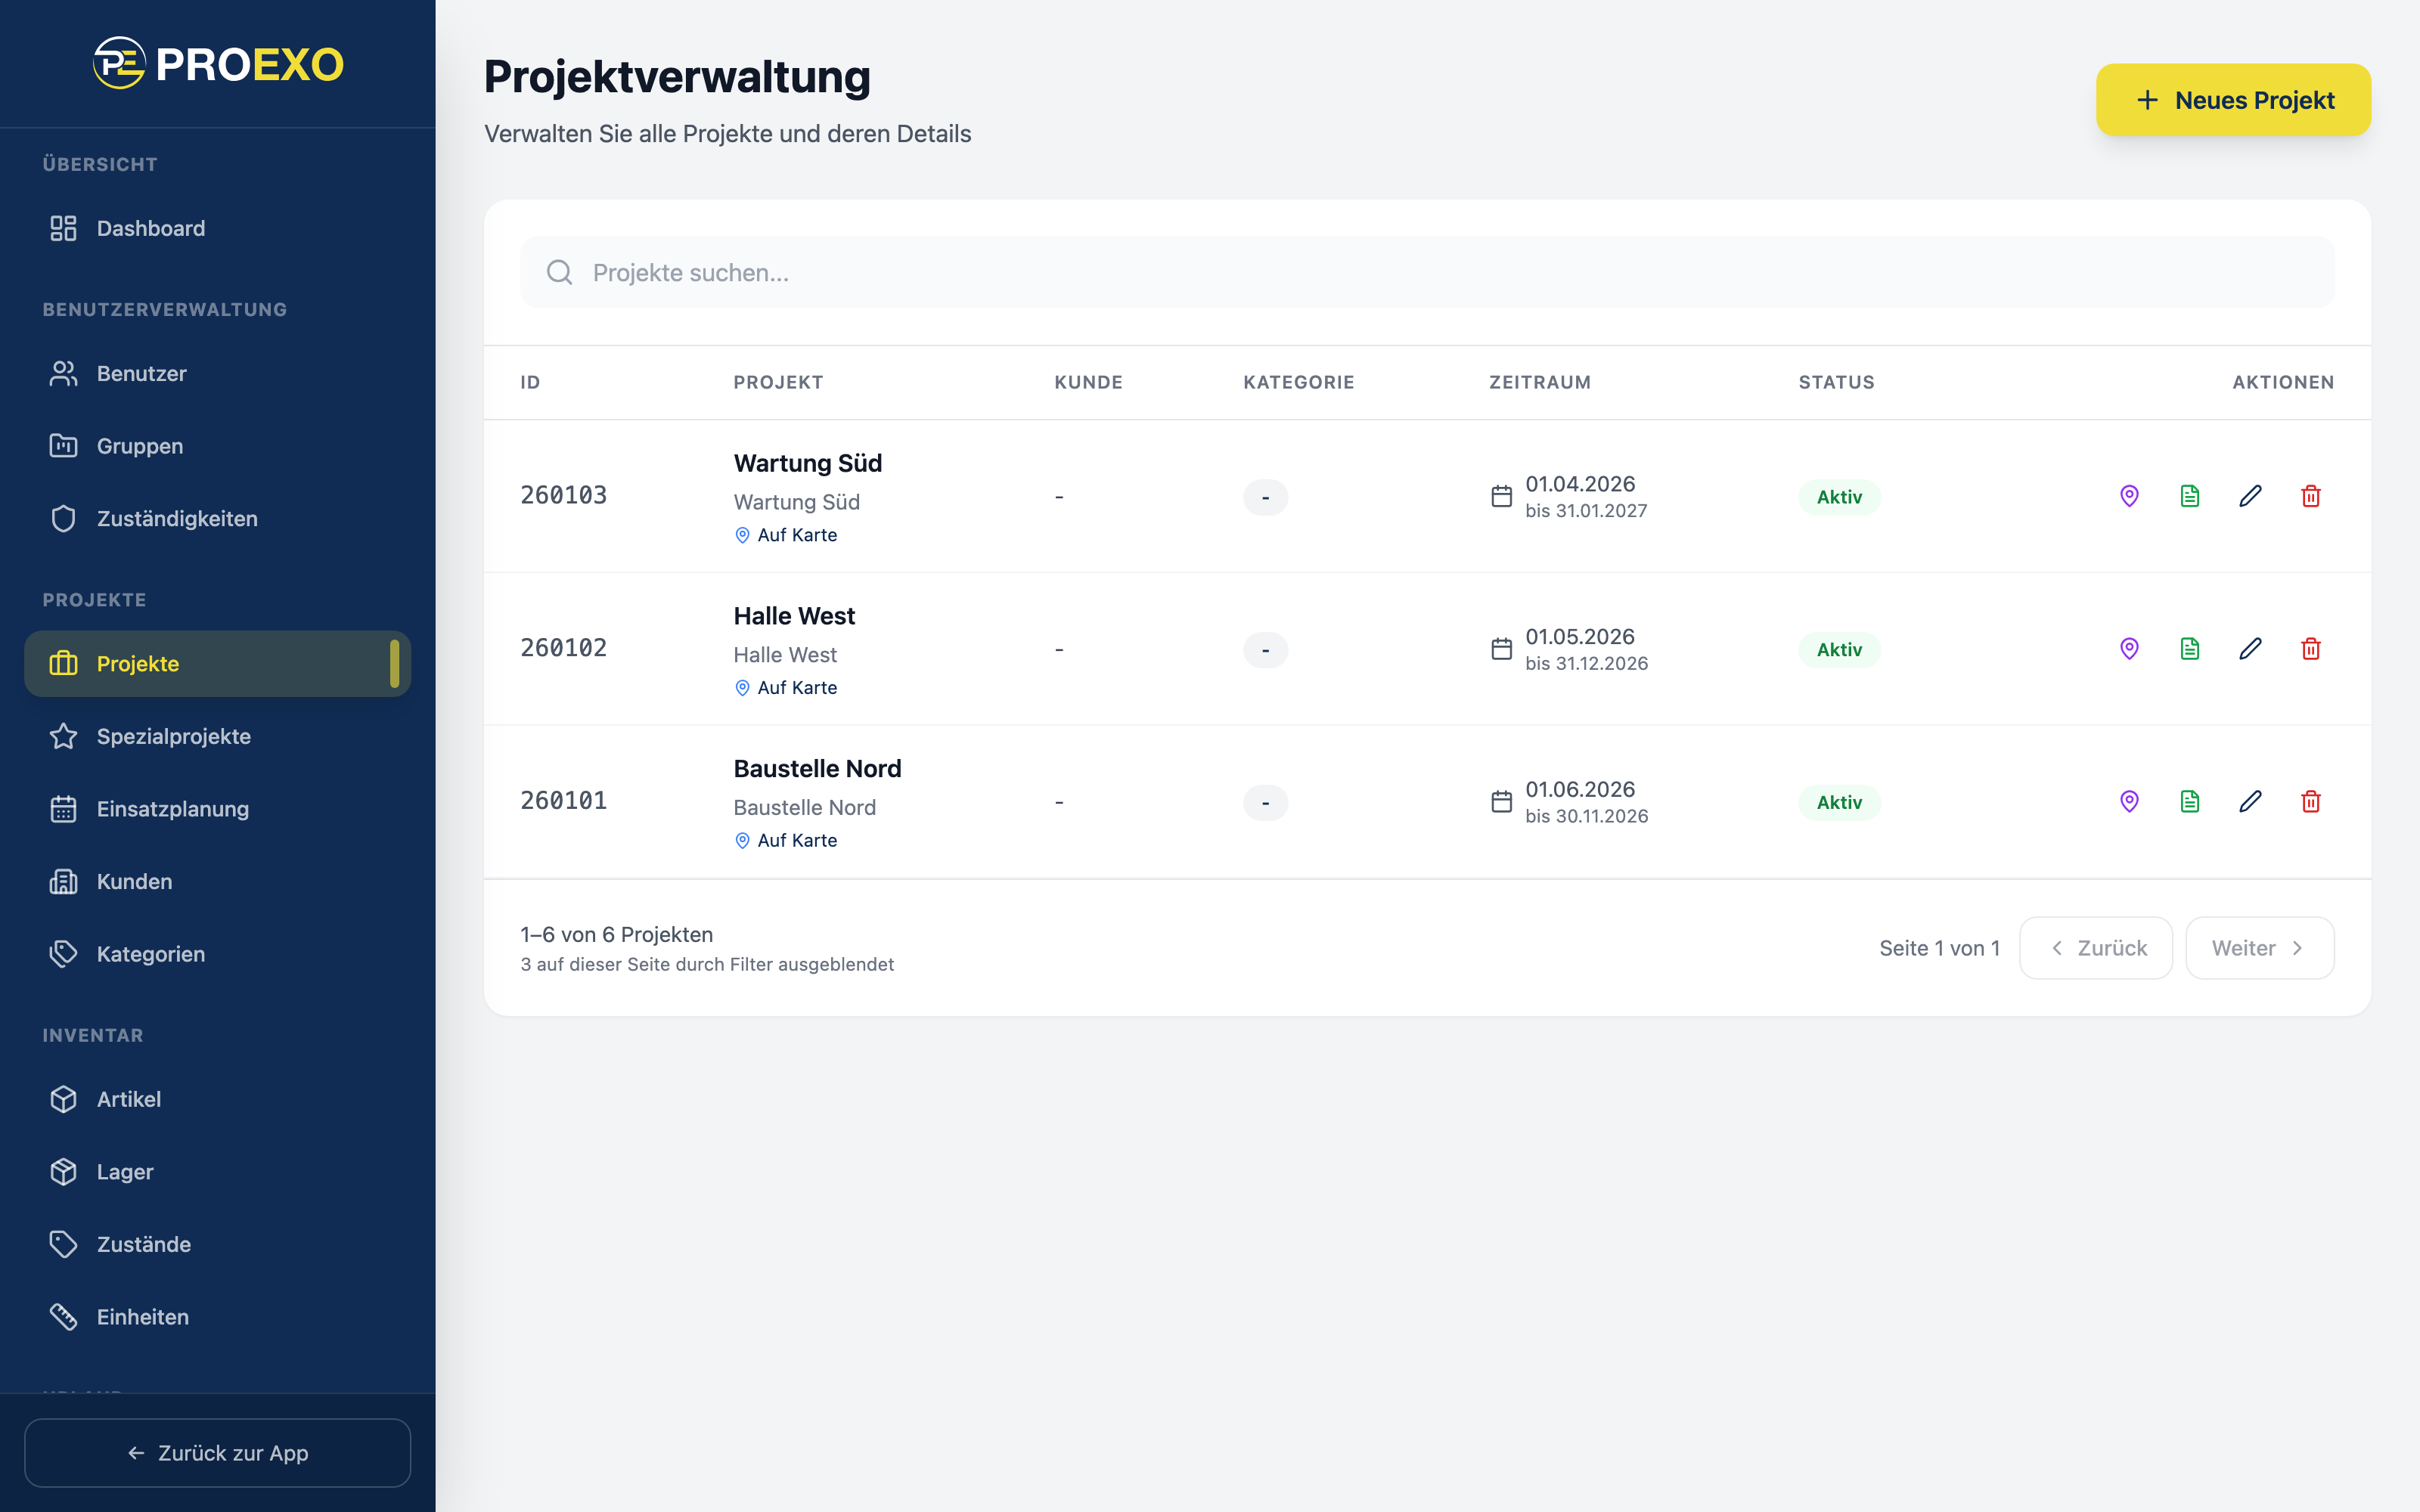Click the Weiter pagination button
The width and height of the screenshot is (2420, 1512).
(x=2259, y=948)
